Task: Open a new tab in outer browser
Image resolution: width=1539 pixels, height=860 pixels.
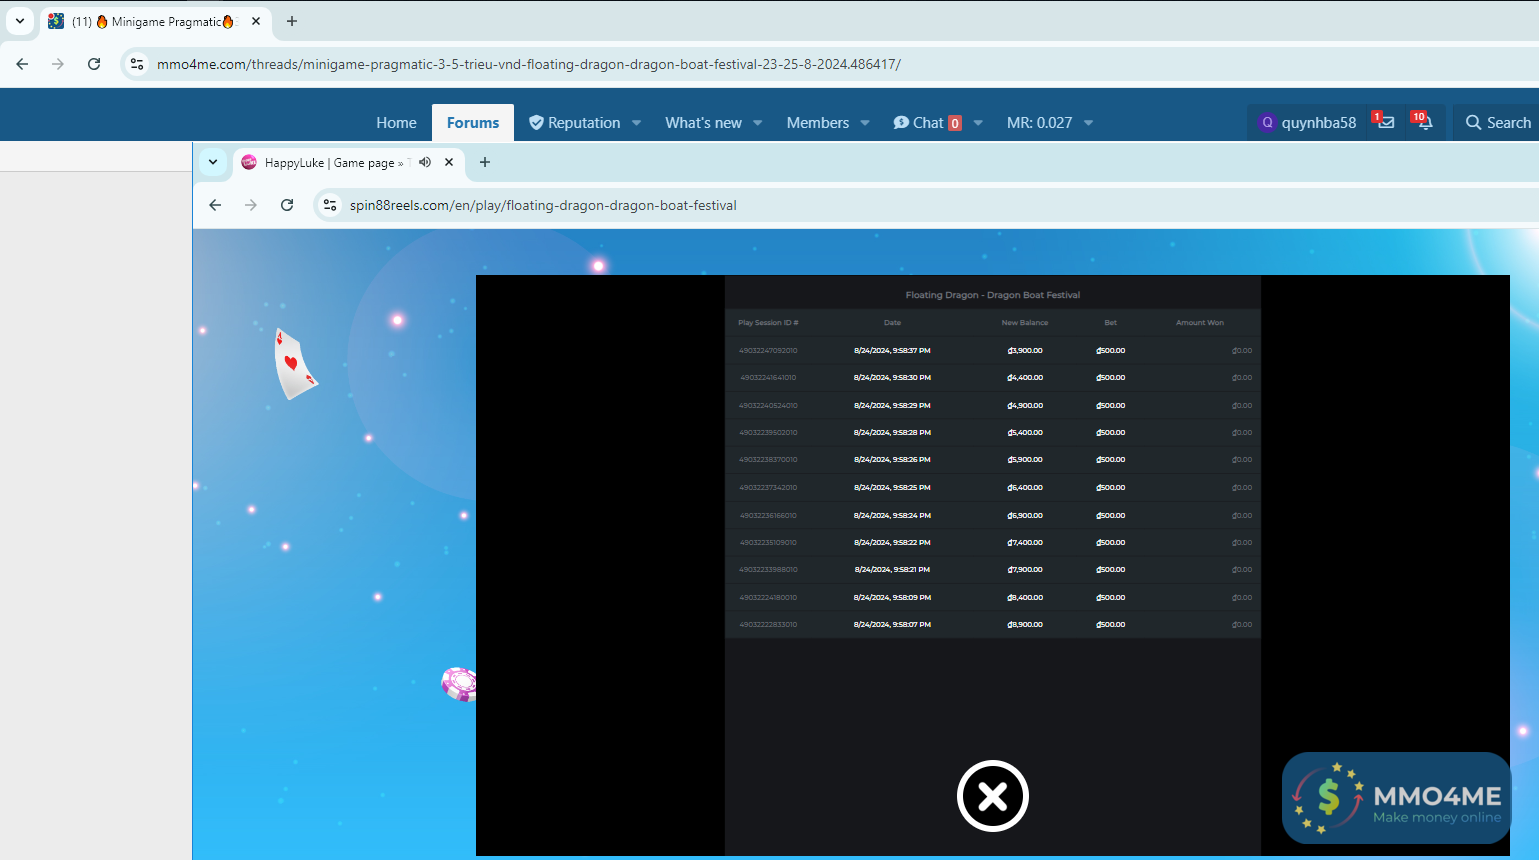Action: [292, 21]
